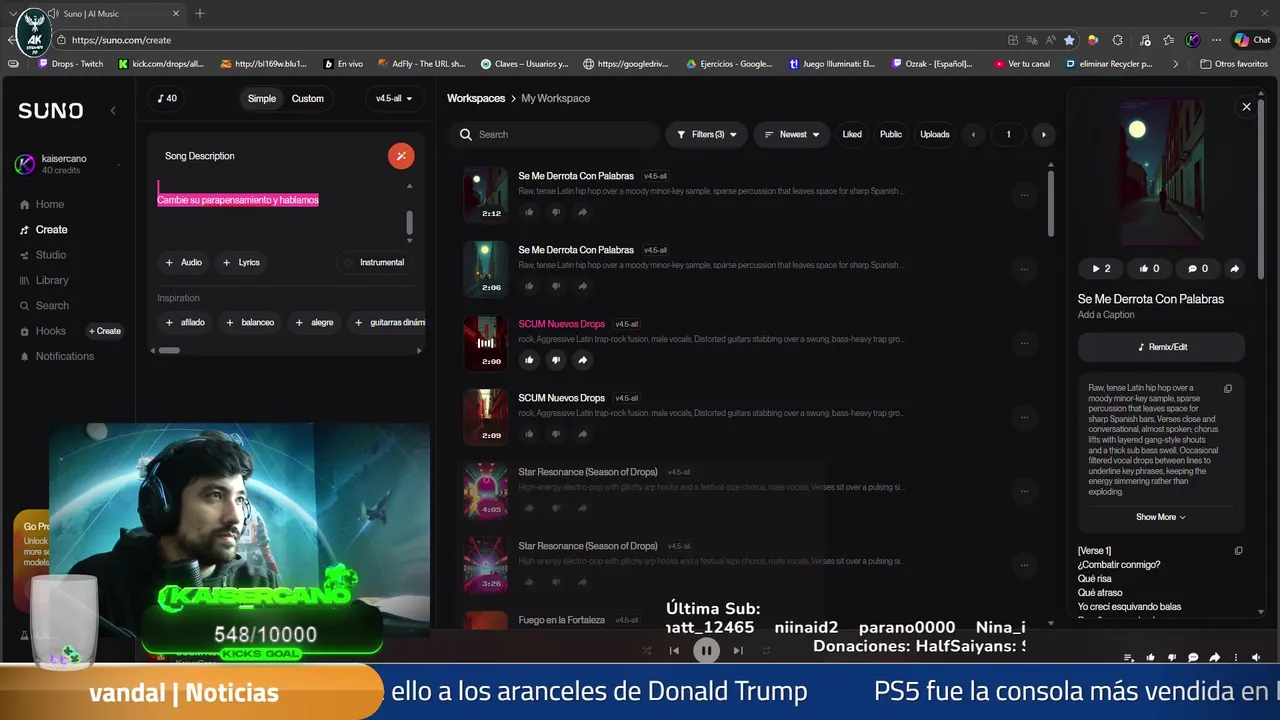Viewport: 1280px width, 720px height.
Task: Go to previous track in player
Action: click(x=674, y=650)
